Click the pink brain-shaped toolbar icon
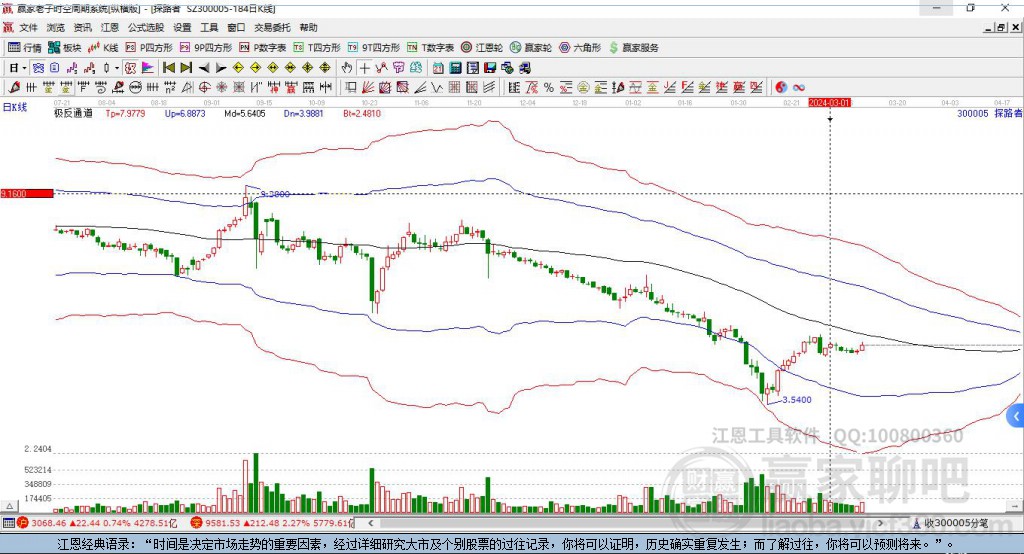The width and height of the screenshot is (1024, 554). 398,67
